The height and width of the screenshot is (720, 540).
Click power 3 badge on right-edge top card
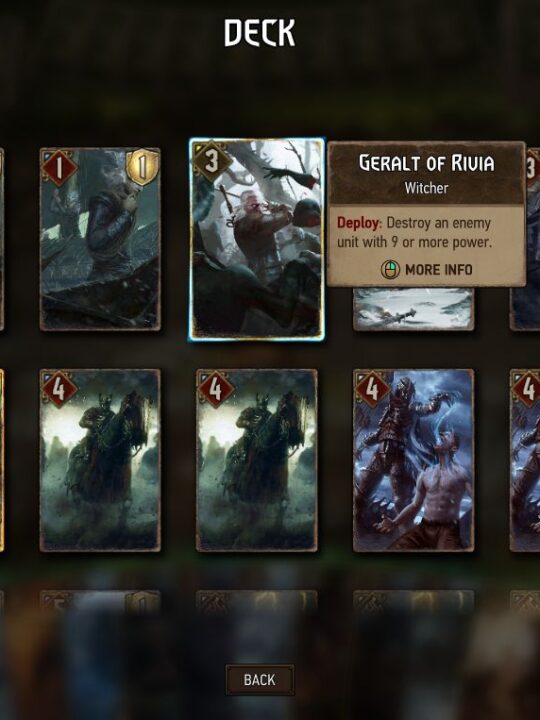pos(532,169)
